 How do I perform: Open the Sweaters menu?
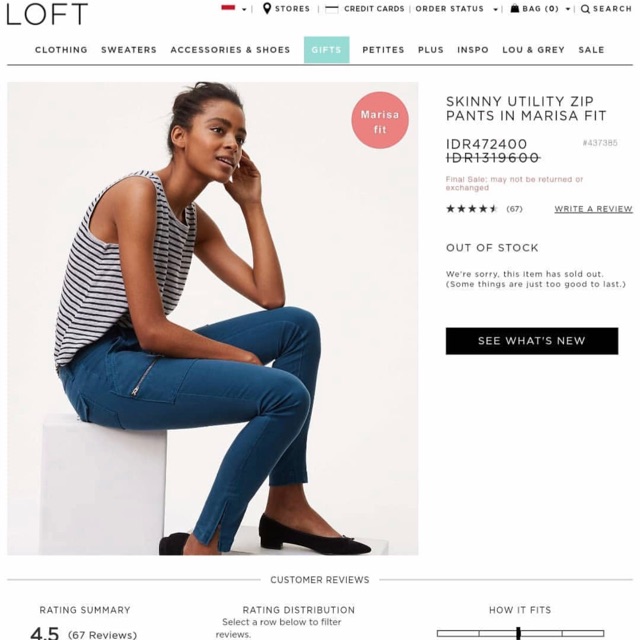(129, 50)
